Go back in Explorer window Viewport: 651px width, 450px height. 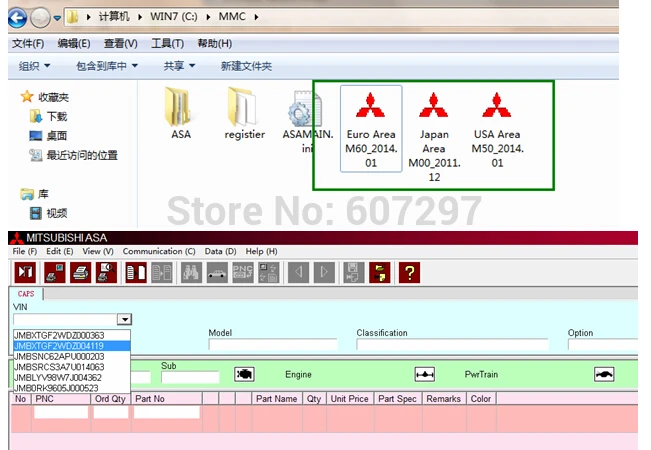[17, 17]
